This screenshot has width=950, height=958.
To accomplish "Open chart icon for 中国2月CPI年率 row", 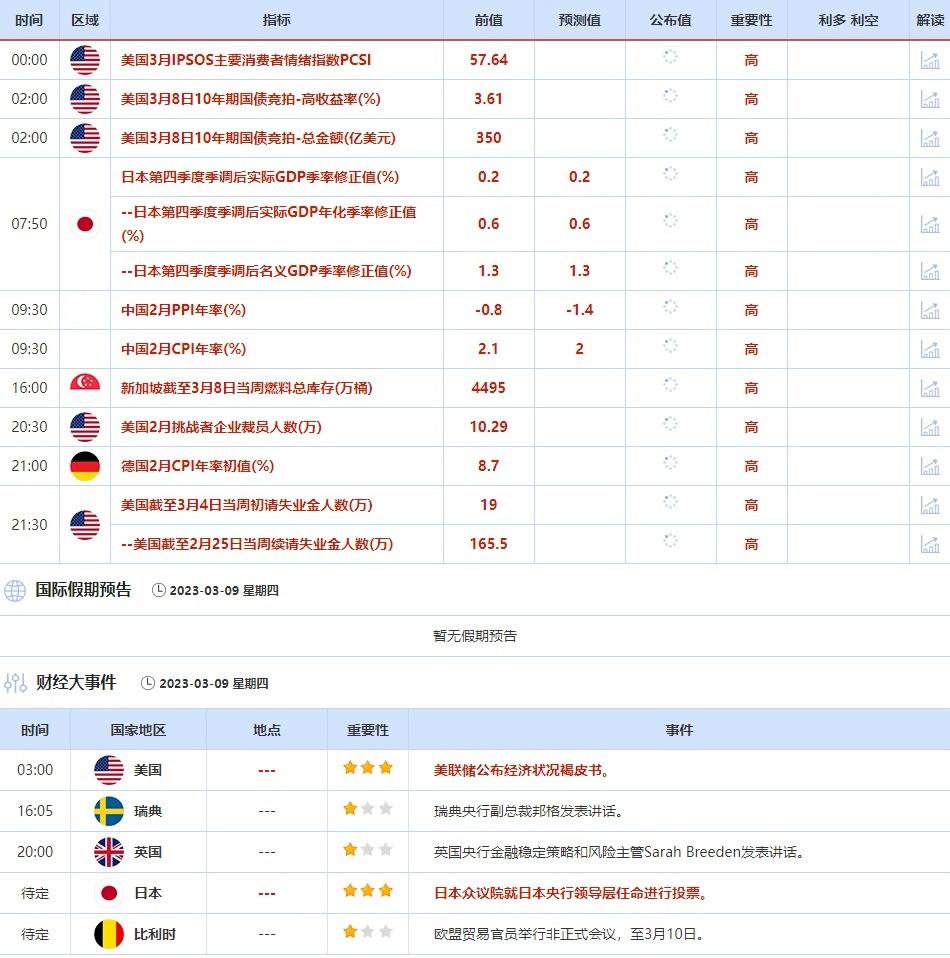I will (930, 349).
